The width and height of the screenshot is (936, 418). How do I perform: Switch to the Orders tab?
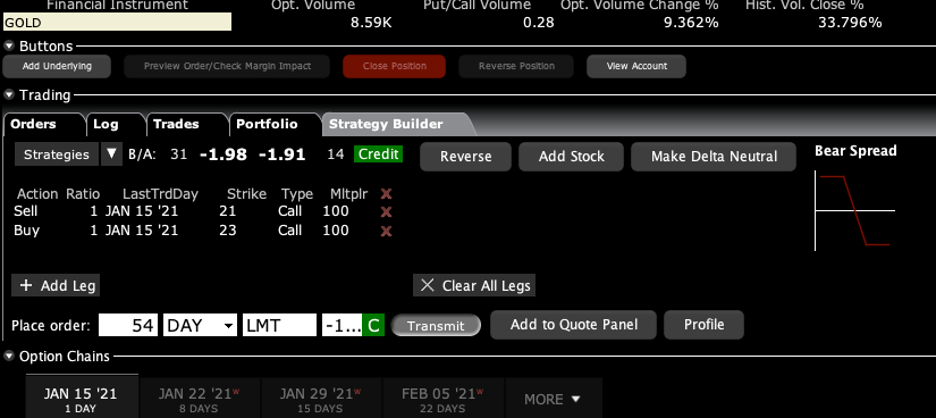tap(33, 125)
